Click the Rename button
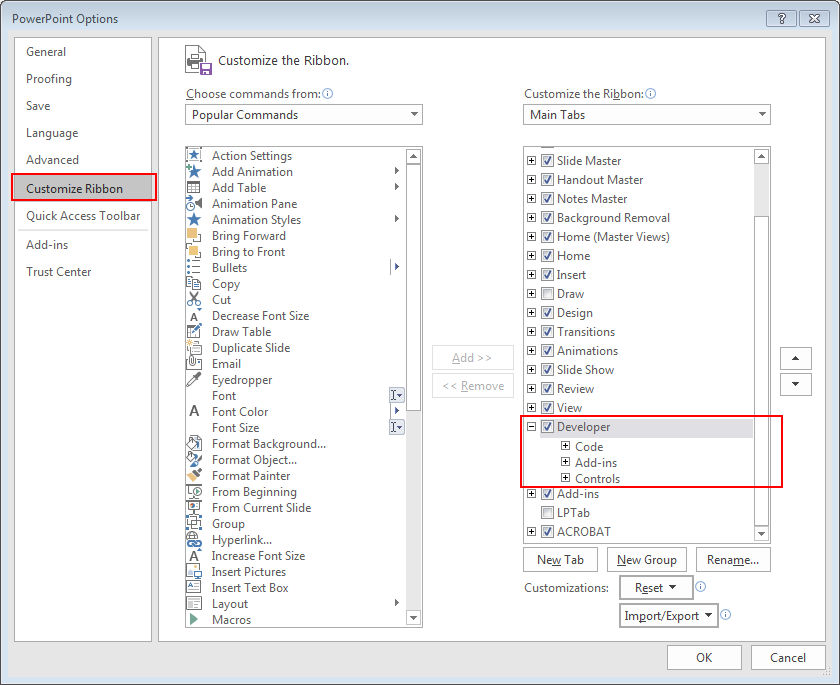 [x=733, y=559]
